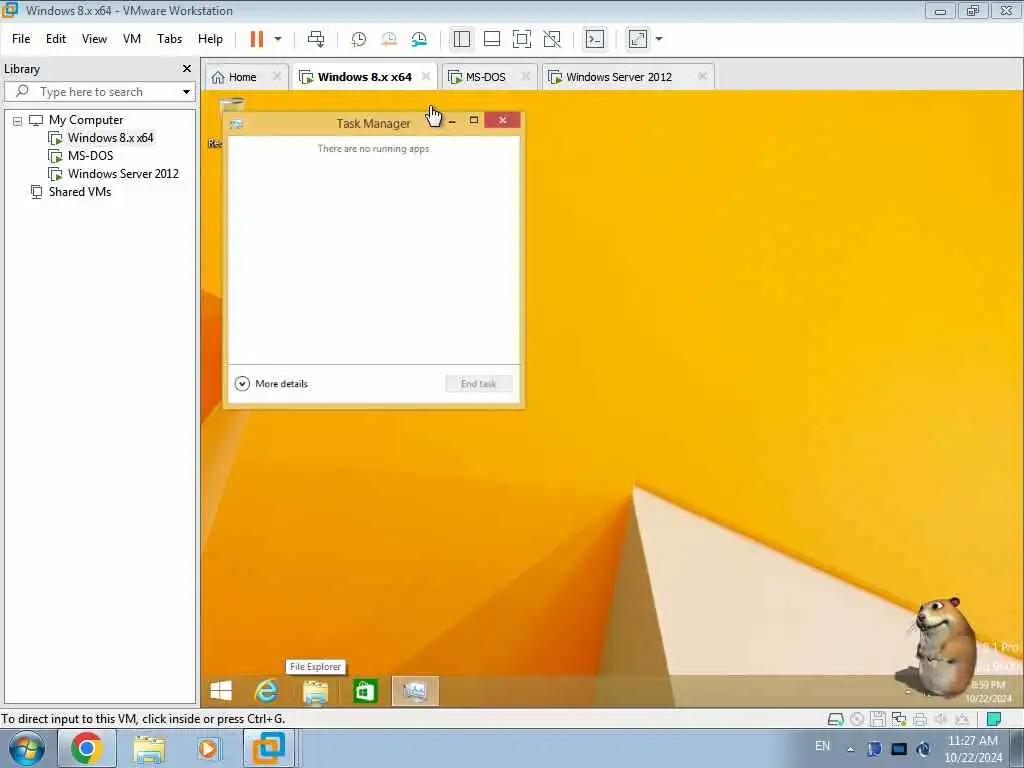The height and width of the screenshot is (768, 1024).
Task: Maximize the Task Manager window
Action: tap(474, 120)
